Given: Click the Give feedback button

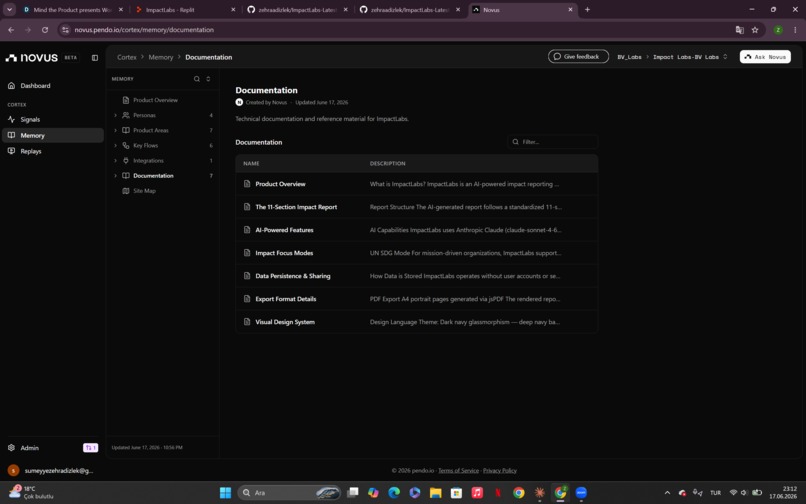Looking at the screenshot, I should click(x=578, y=57).
